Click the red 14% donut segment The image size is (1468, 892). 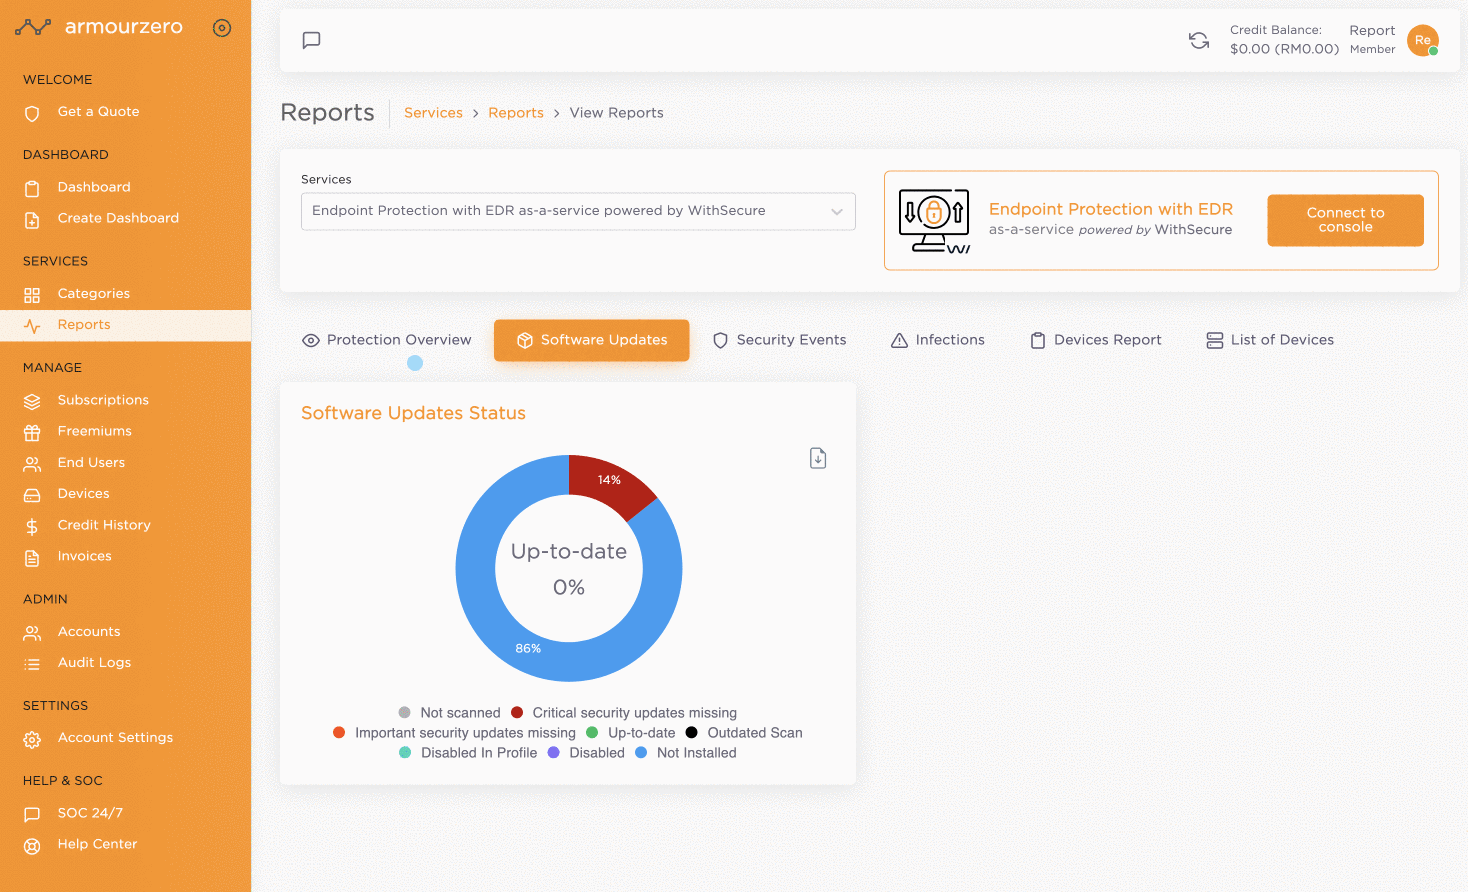click(x=609, y=483)
